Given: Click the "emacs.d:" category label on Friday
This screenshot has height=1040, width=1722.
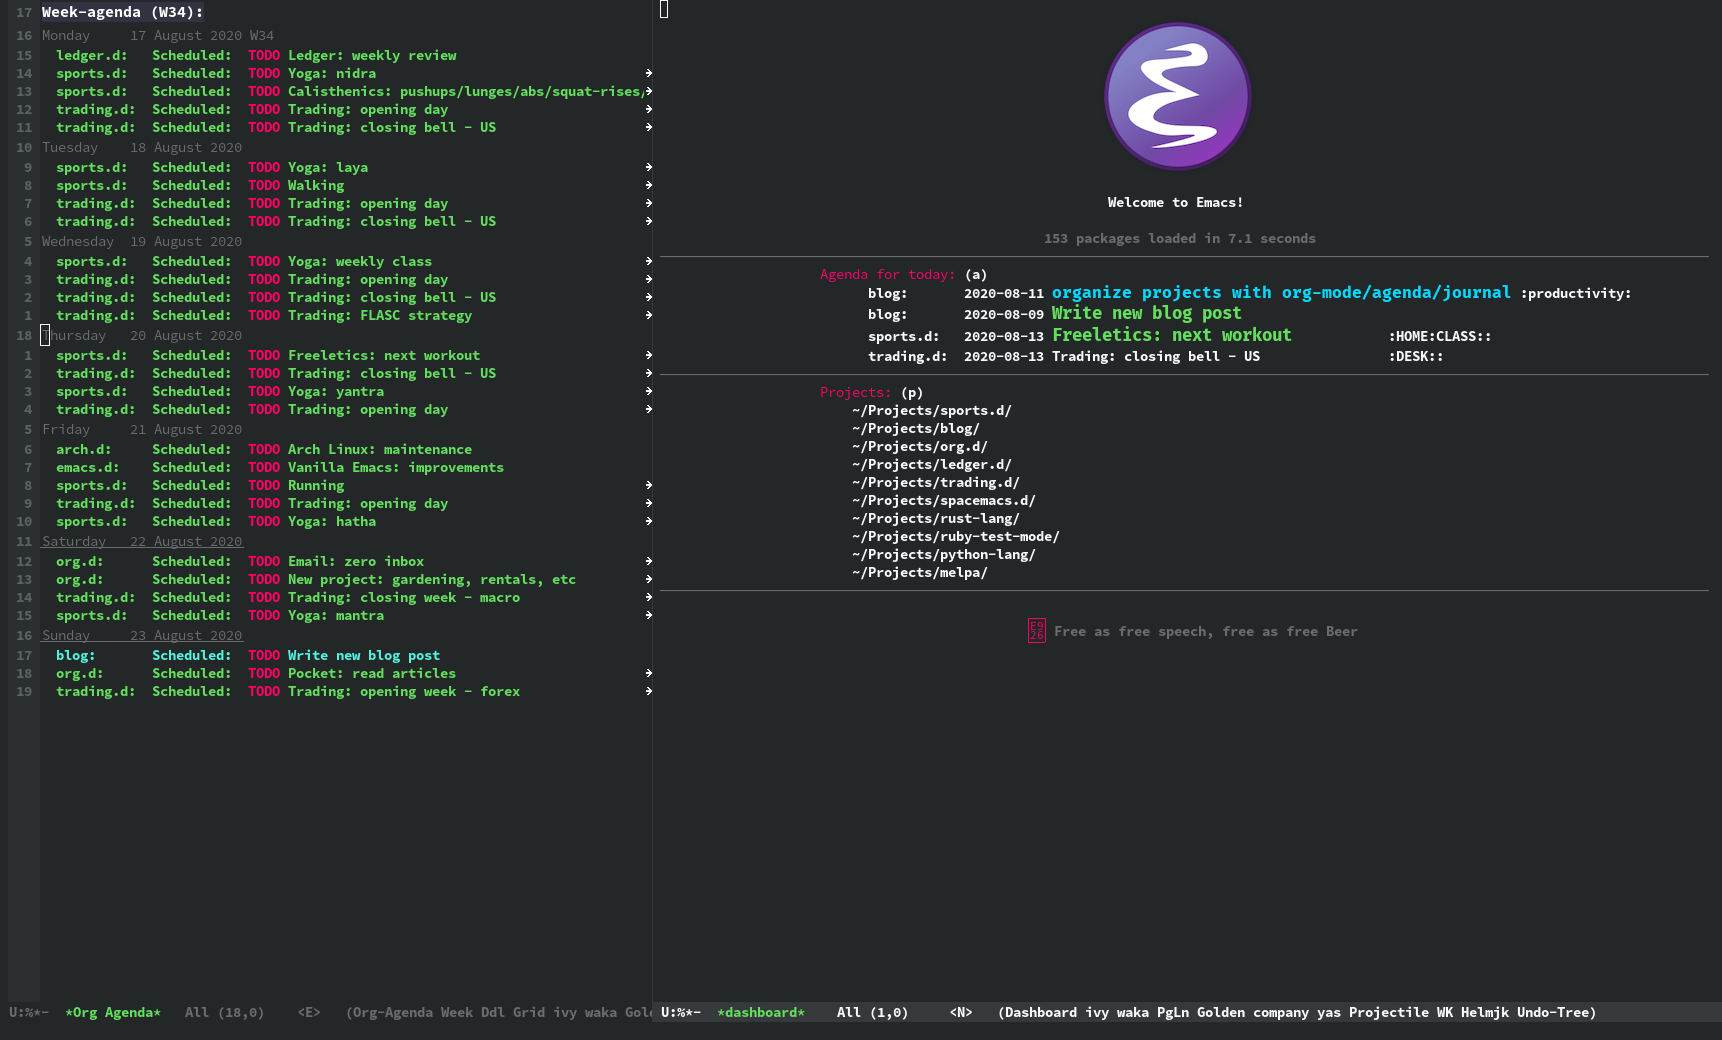Looking at the screenshot, I should click(x=88, y=467).
